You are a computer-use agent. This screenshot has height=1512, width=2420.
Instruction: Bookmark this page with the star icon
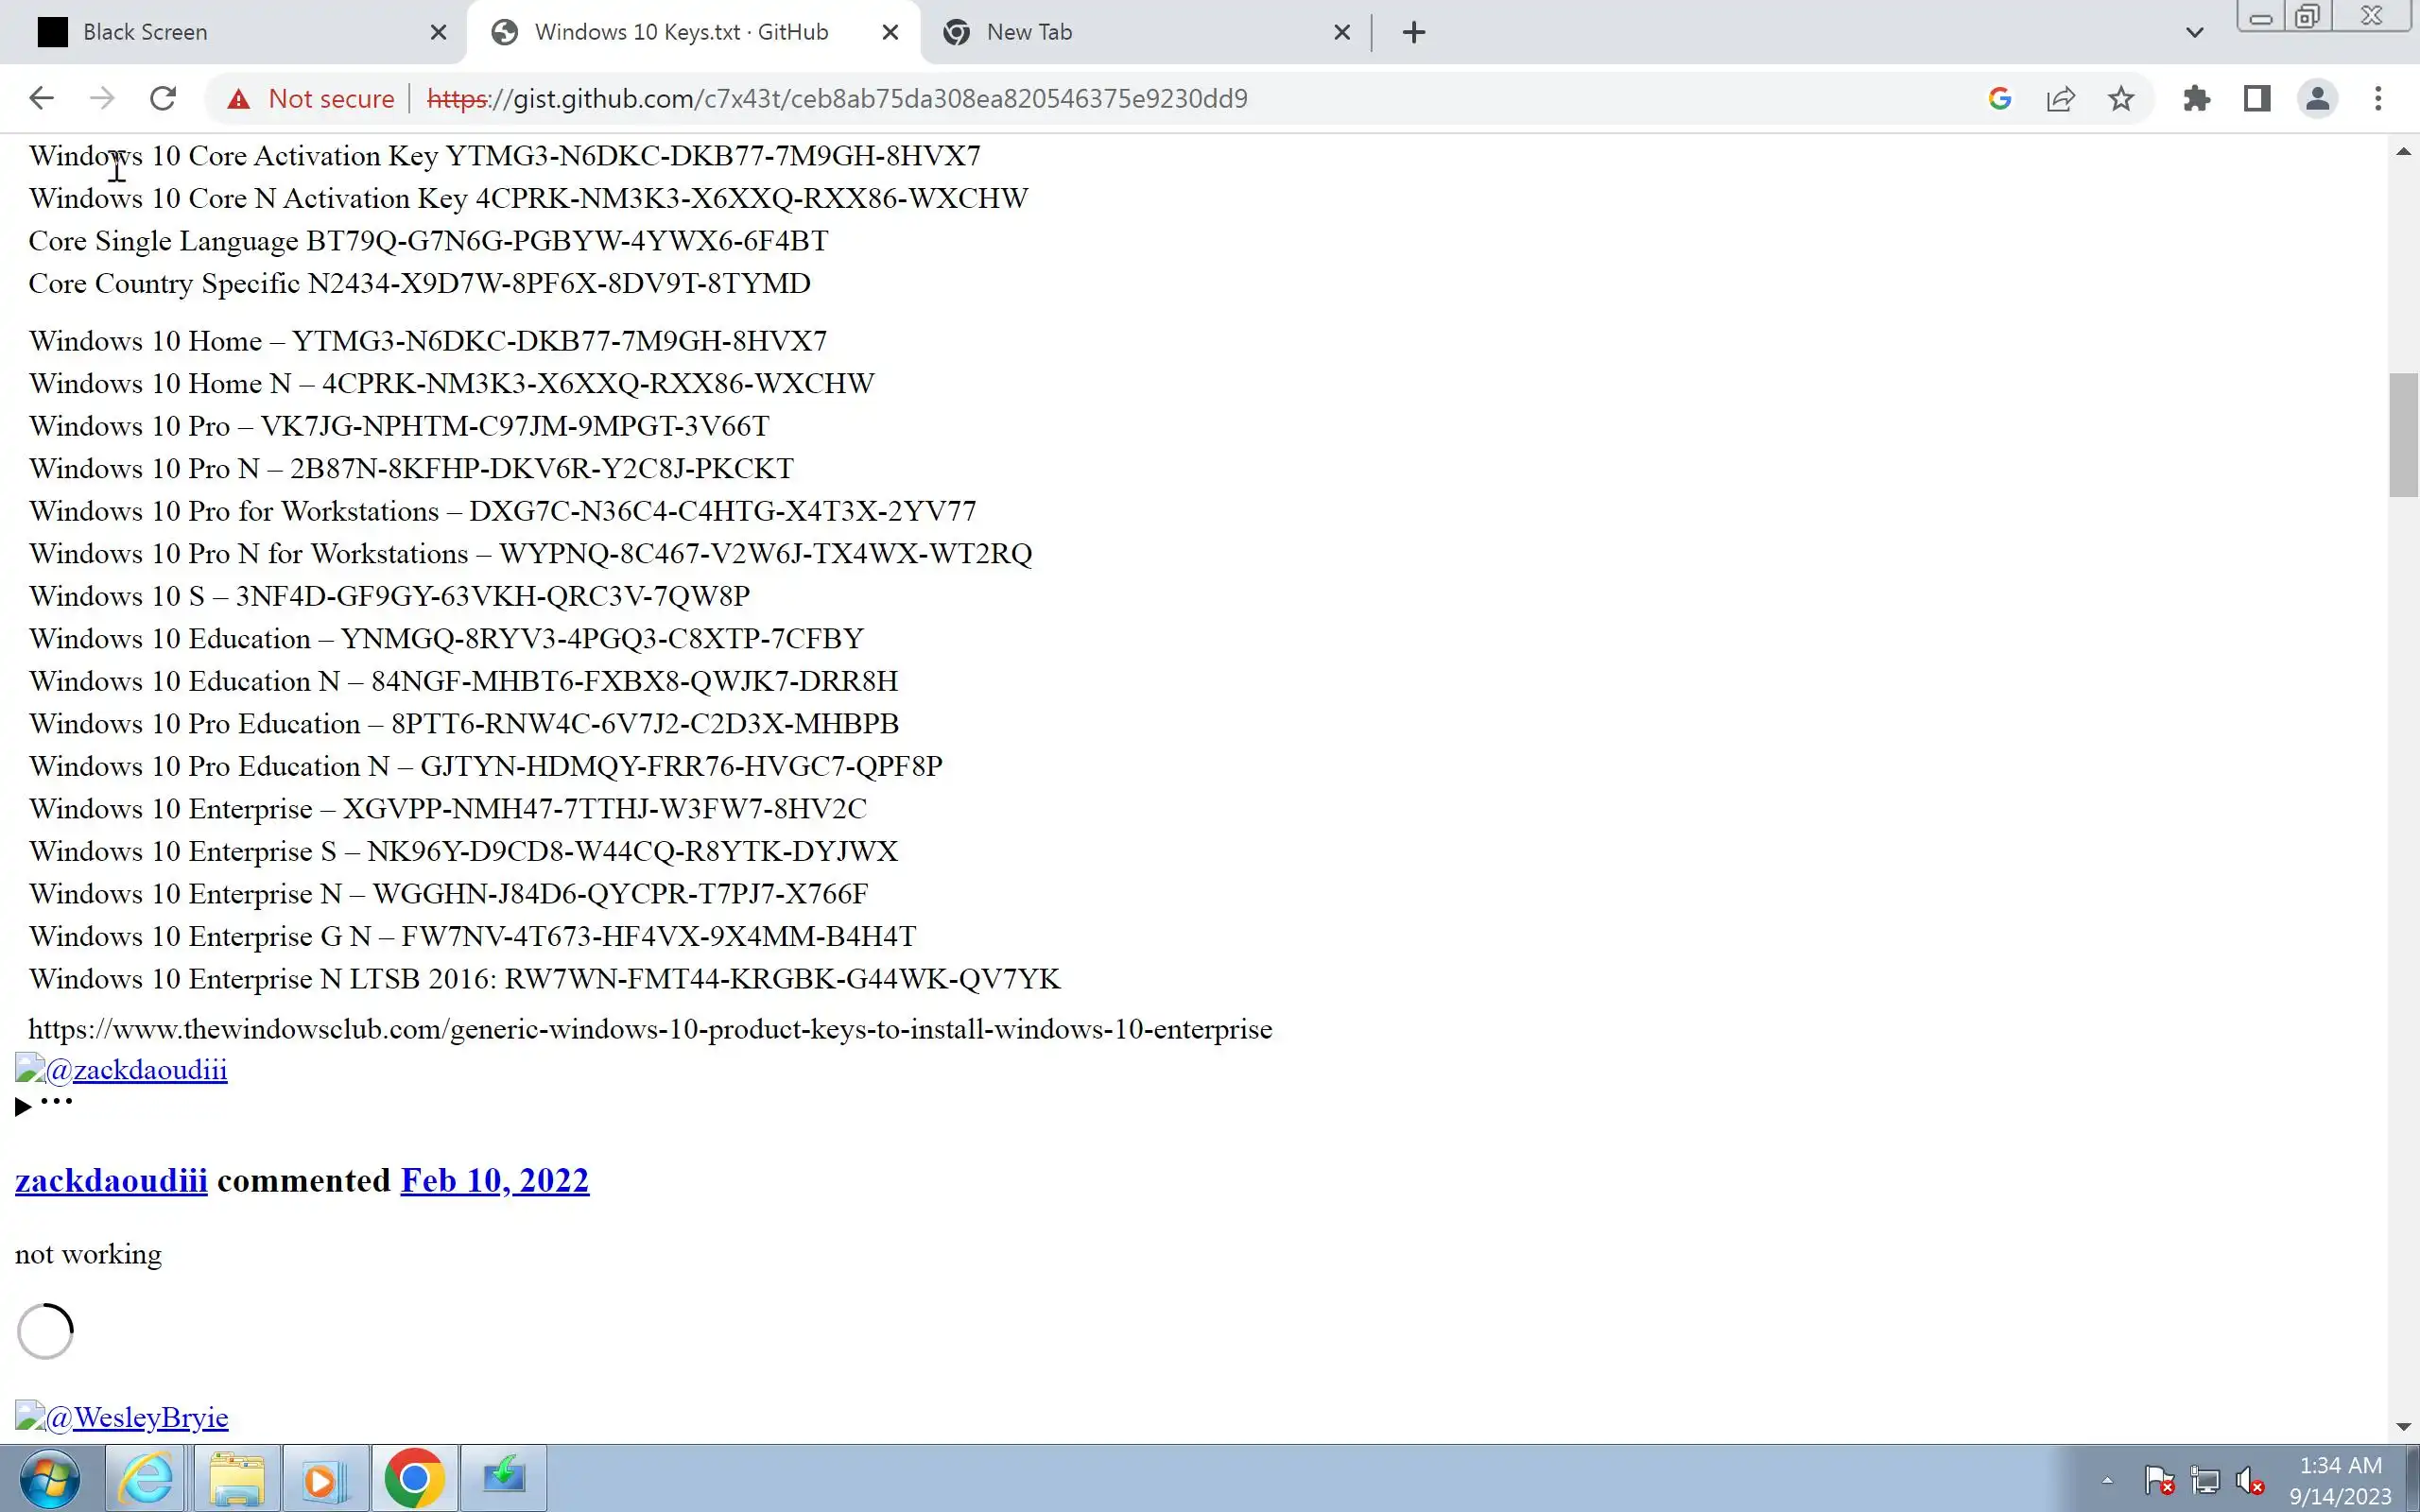pos(2121,98)
